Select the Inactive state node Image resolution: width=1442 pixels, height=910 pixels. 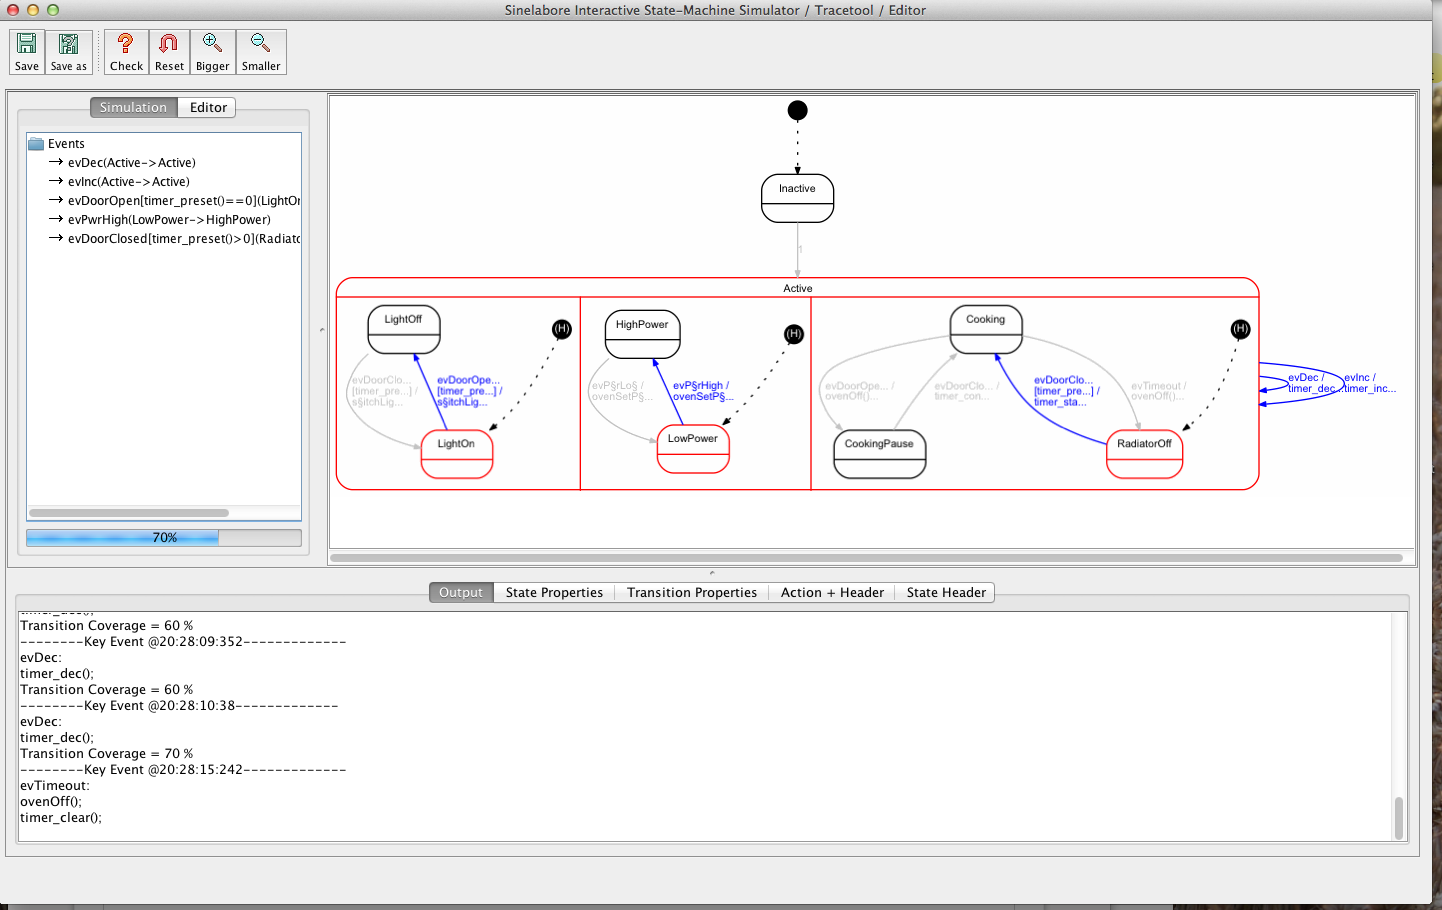tap(797, 198)
